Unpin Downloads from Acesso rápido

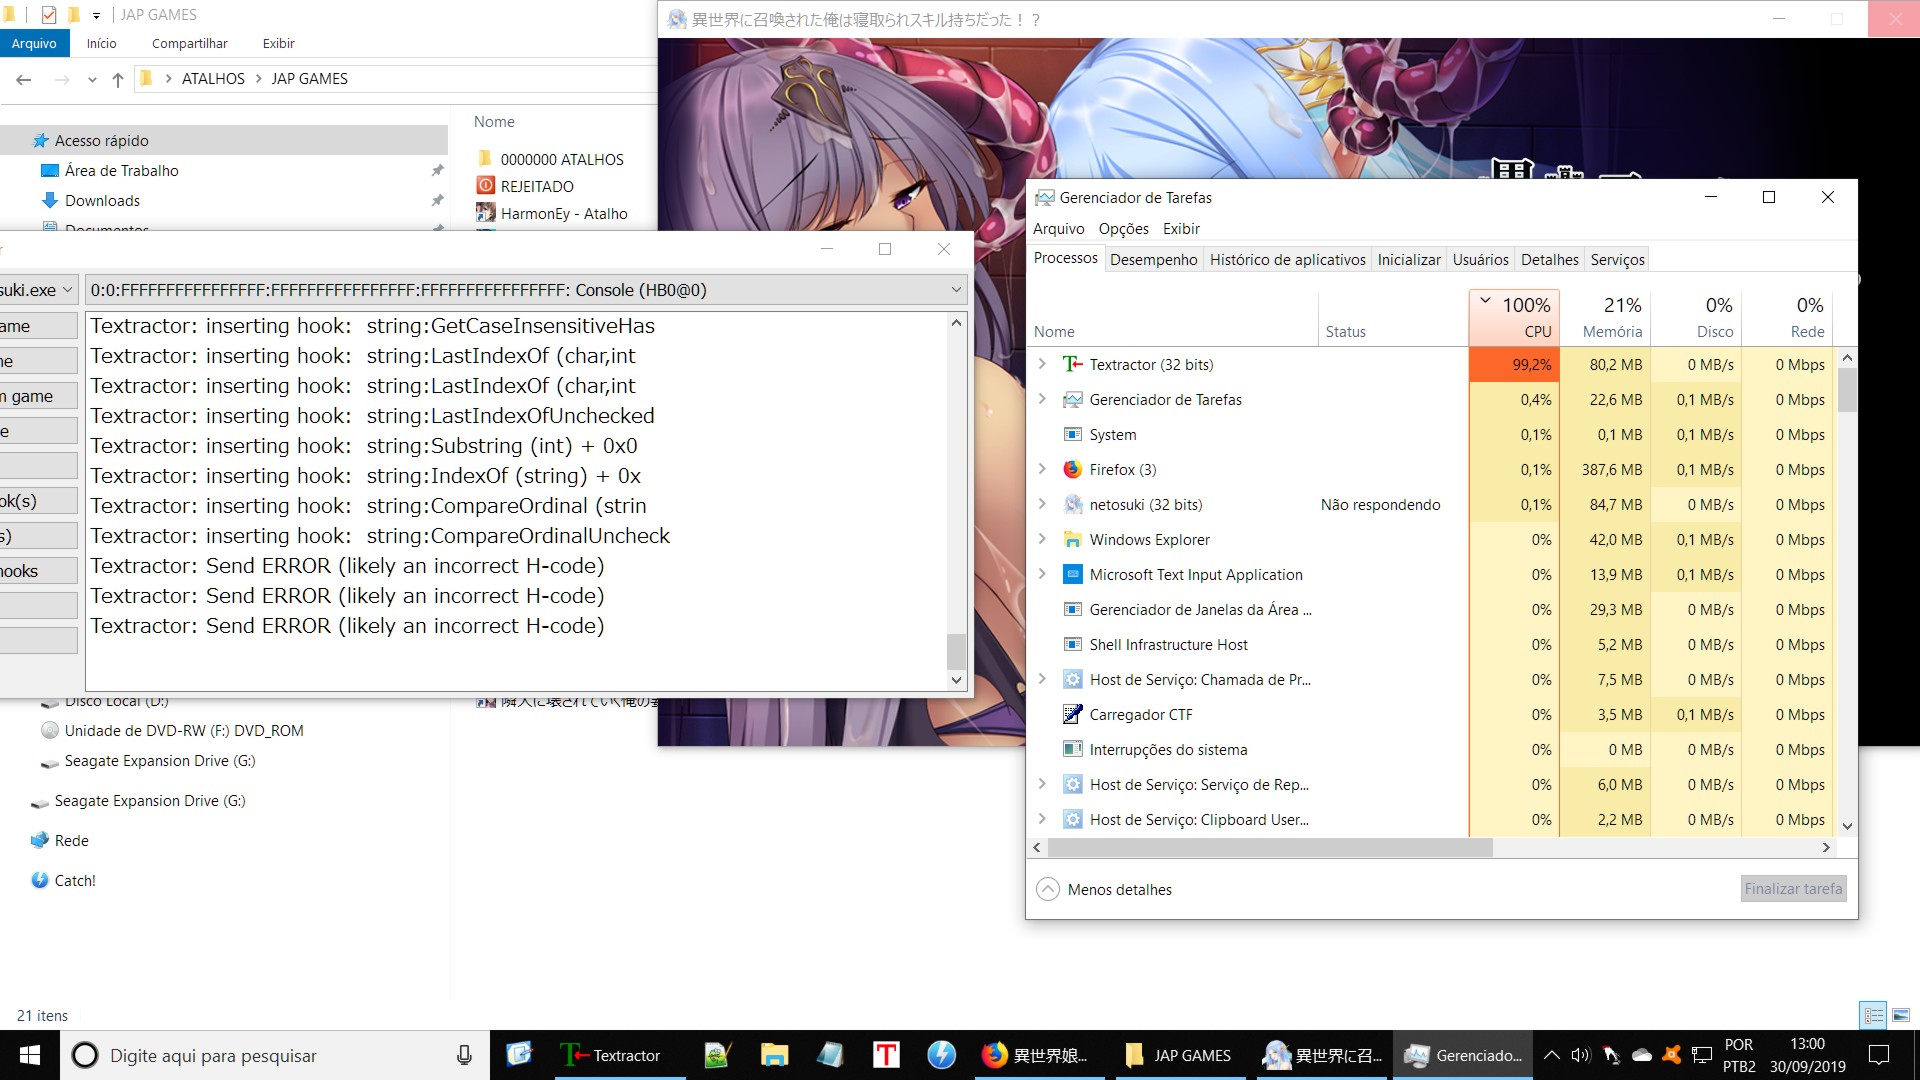[437, 200]
